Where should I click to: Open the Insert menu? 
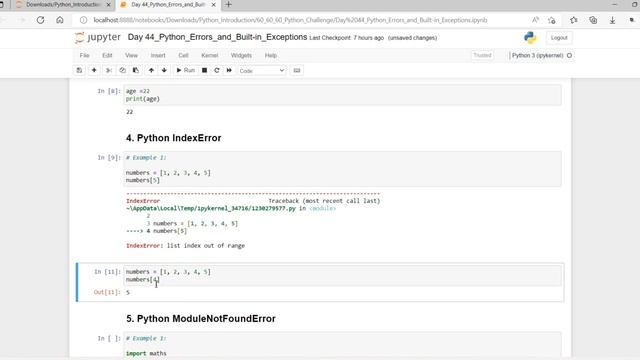coord(158,55)
